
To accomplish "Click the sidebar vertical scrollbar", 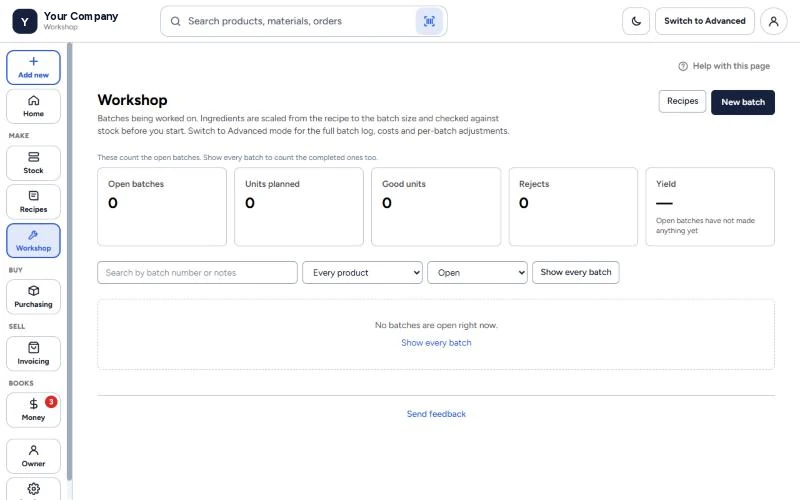I will (69, 261).
